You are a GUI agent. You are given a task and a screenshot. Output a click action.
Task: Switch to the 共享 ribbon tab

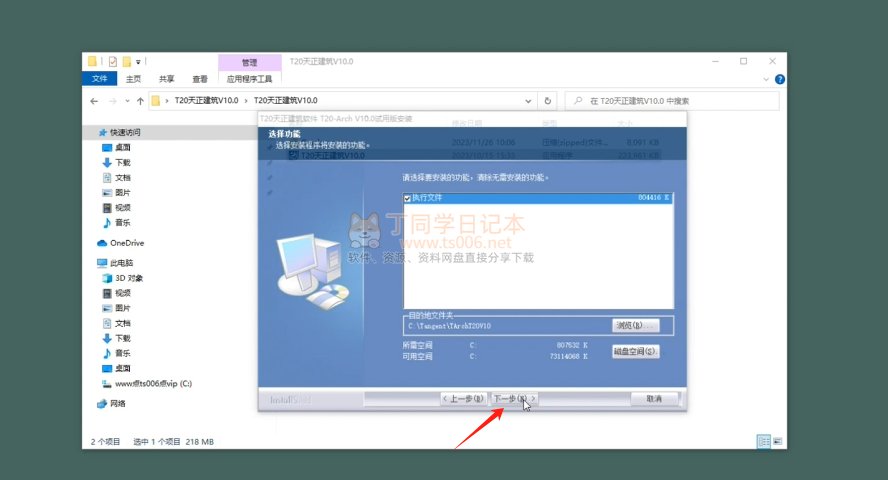click(166, 79)
